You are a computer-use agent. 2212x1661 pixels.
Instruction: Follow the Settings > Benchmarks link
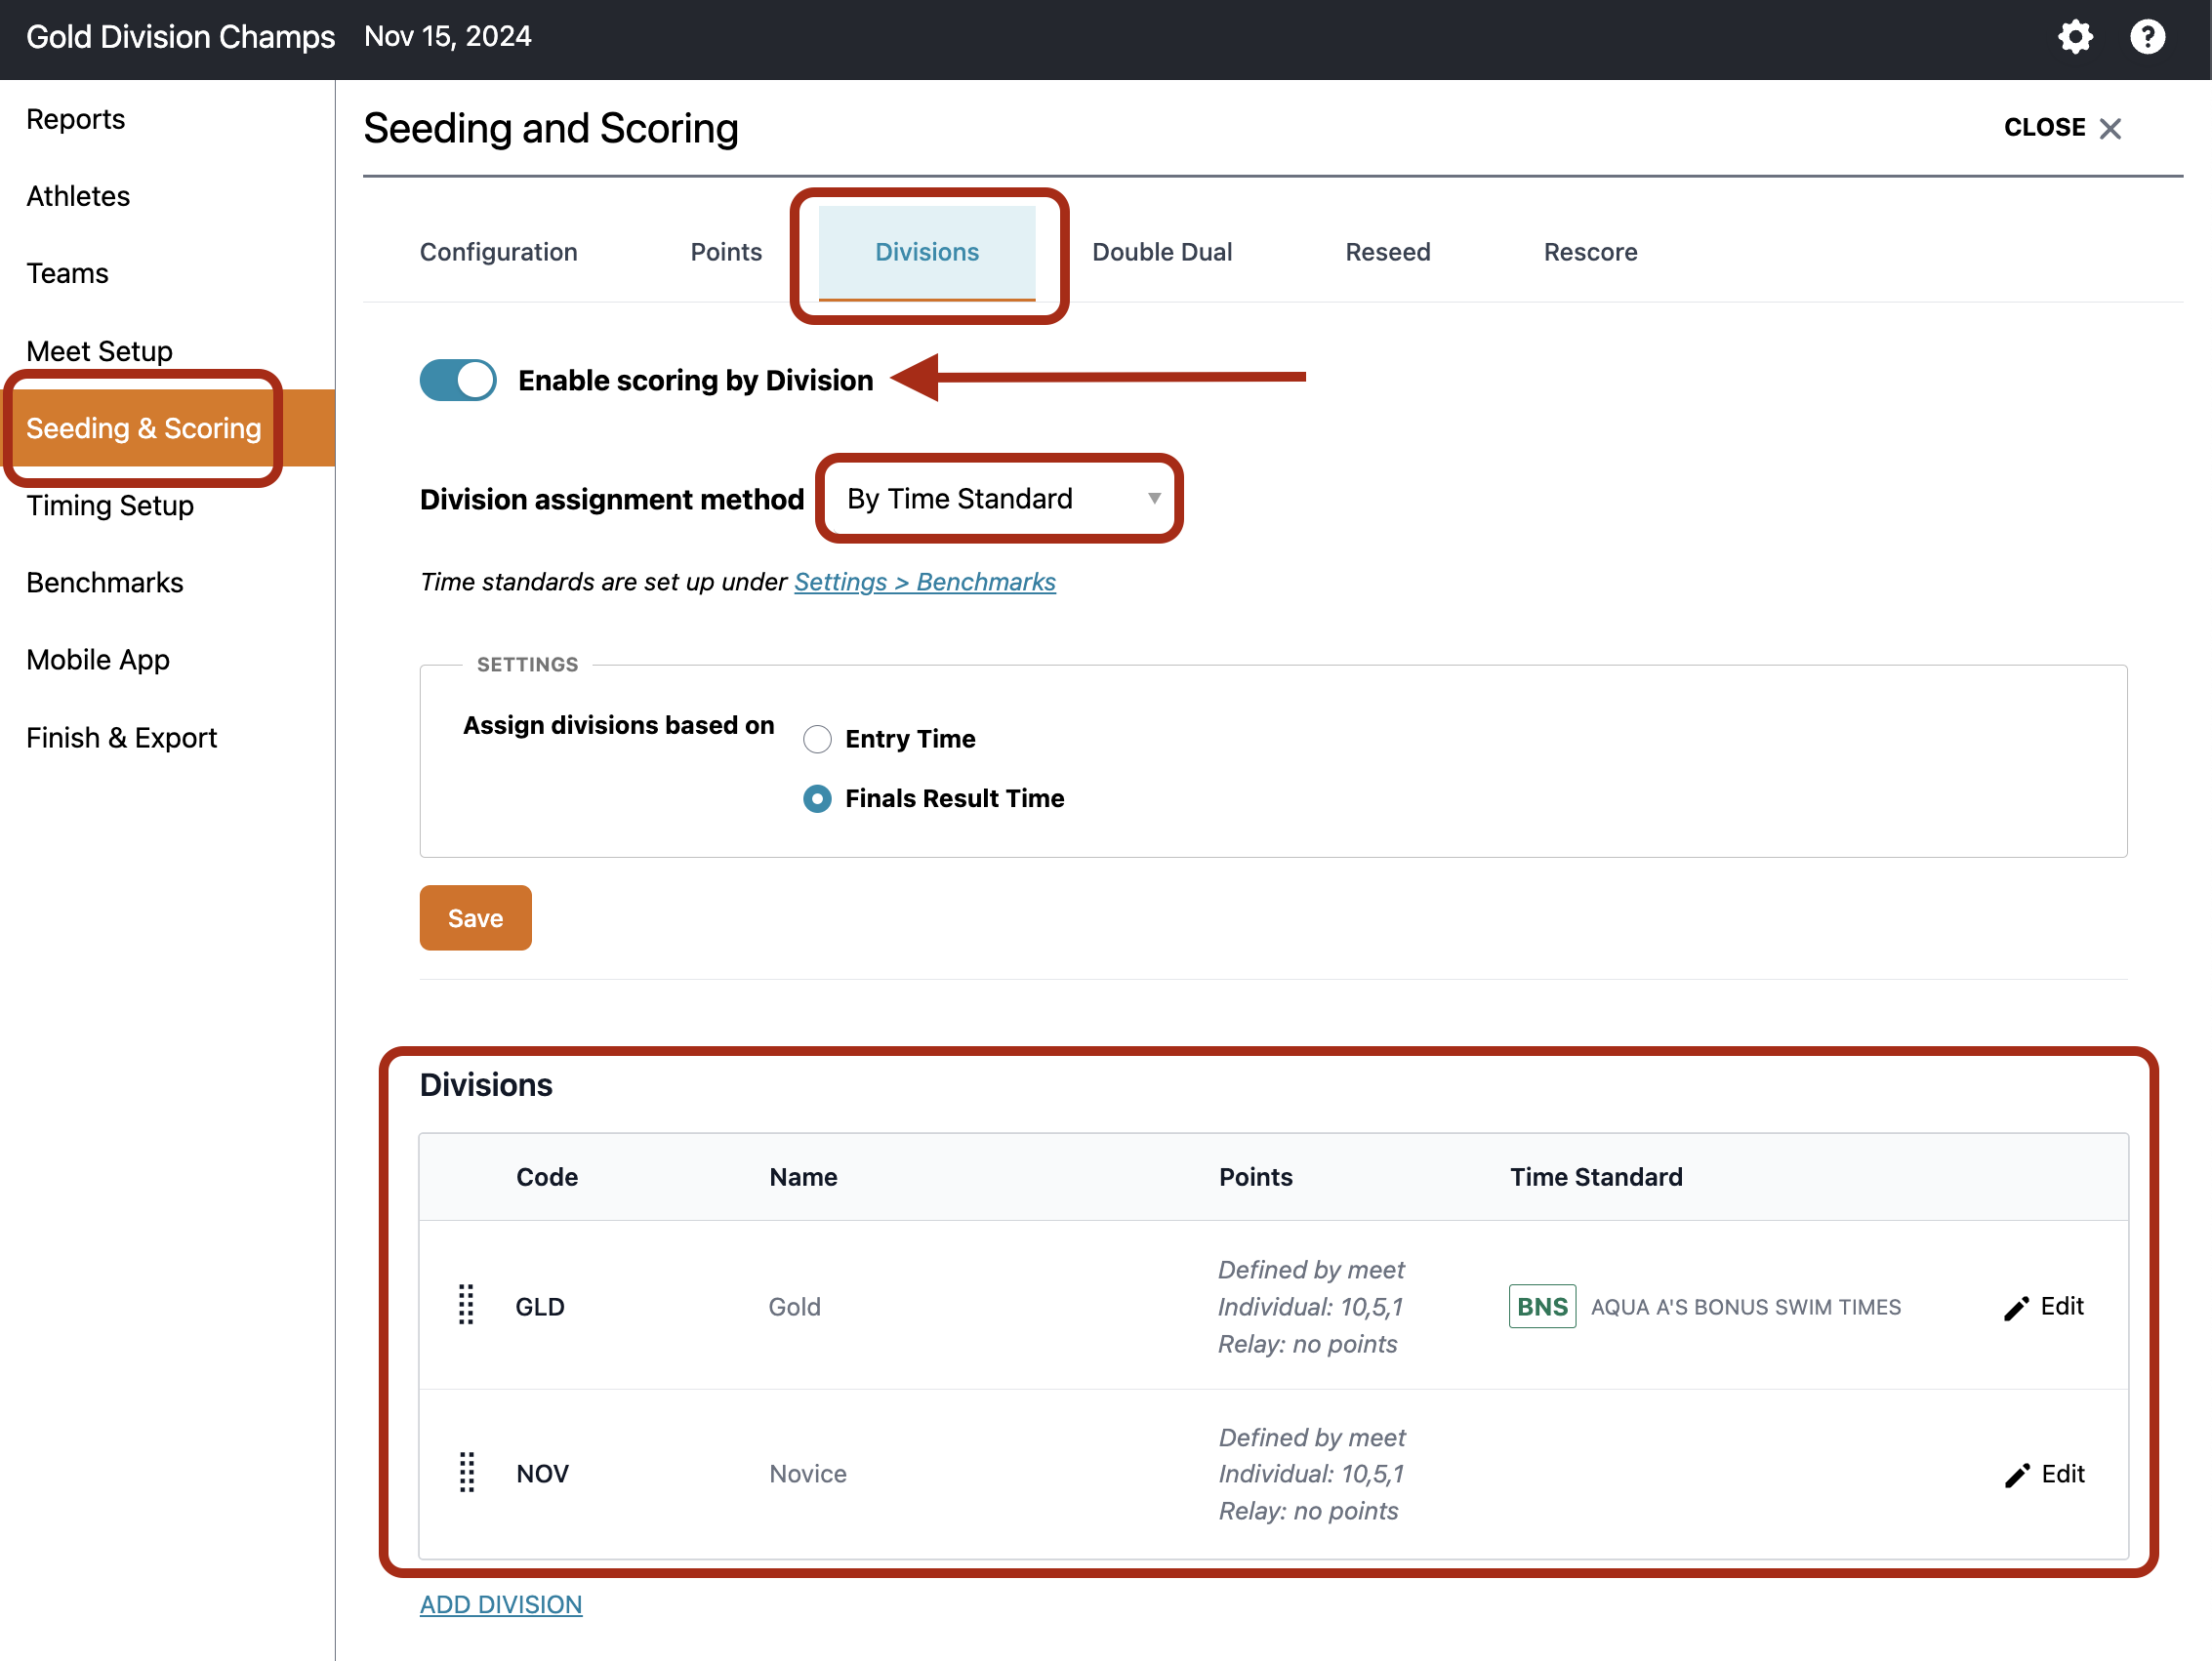(x=925, y=582)
